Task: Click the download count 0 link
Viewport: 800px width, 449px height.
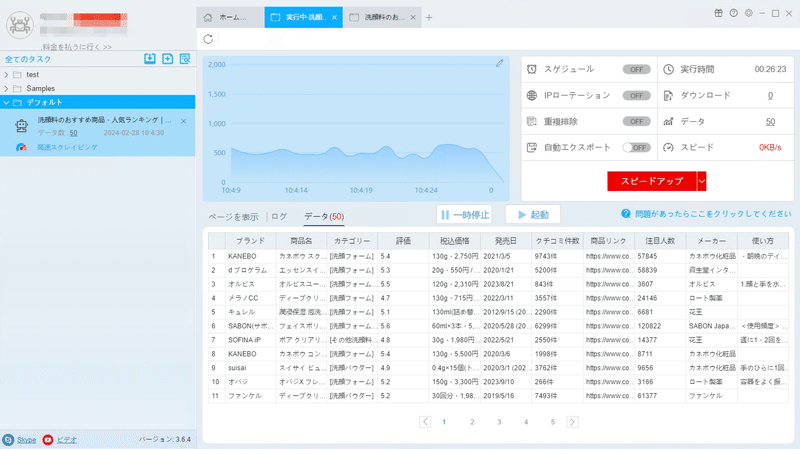Action: 770,95
